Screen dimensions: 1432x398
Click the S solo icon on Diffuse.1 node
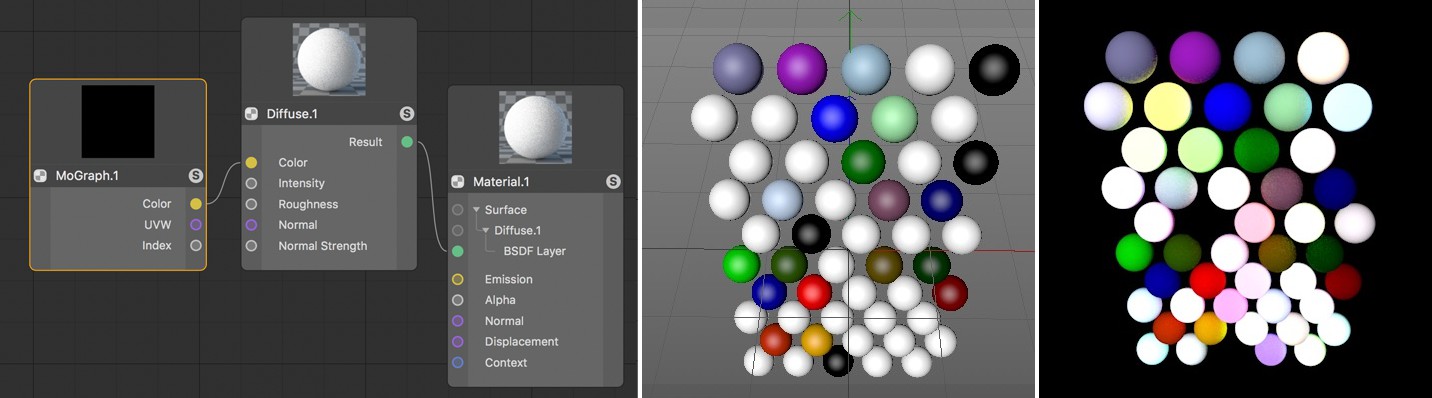[x=407, y=114]
